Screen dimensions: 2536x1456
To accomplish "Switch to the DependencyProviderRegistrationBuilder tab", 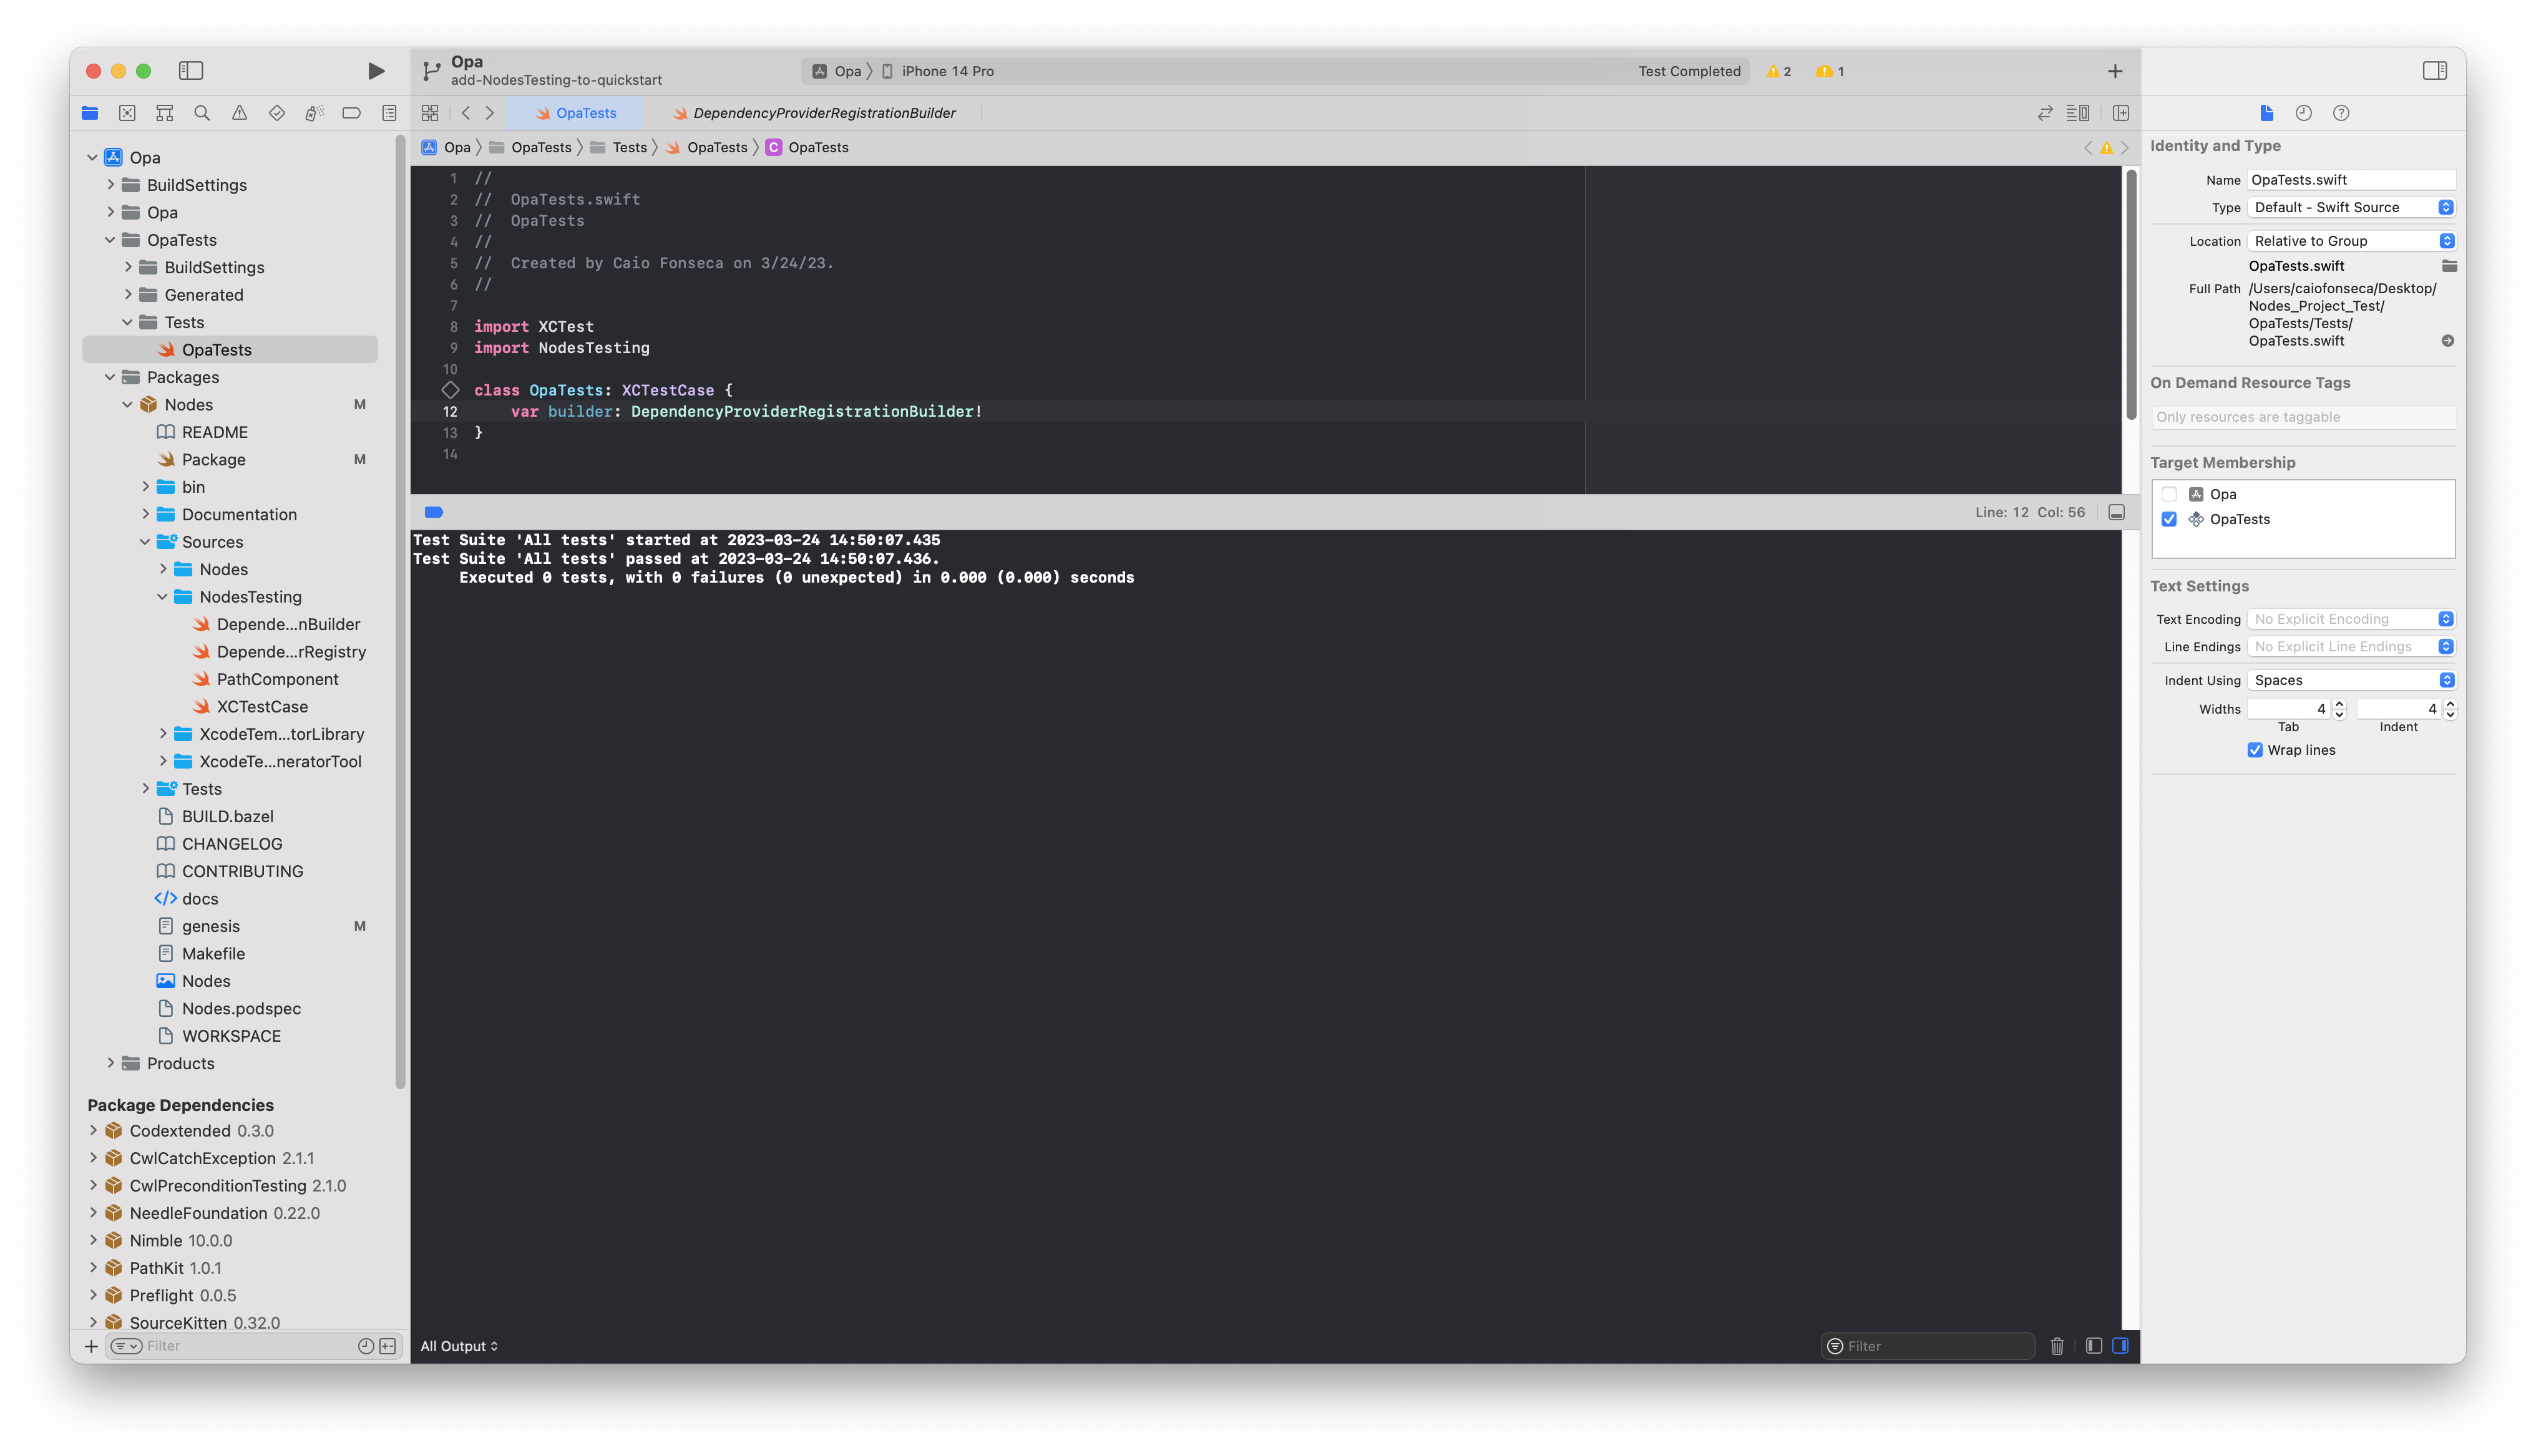I will pyautogui.click(x=823, y=113).
